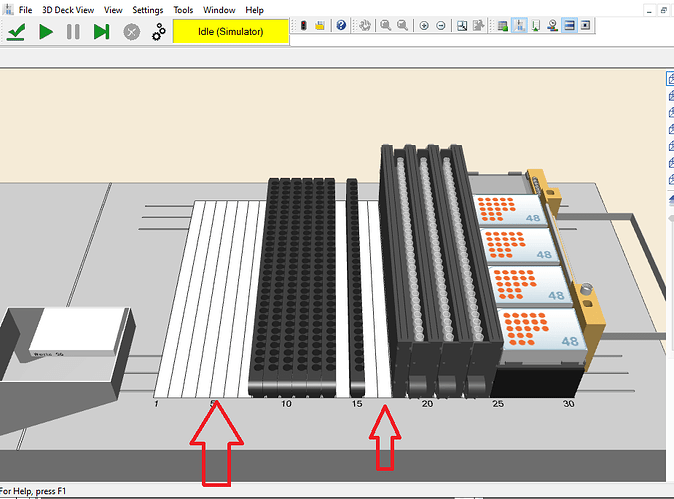674x499 pixels.
Task: Open the Tools menu
Action: point(183,10)
